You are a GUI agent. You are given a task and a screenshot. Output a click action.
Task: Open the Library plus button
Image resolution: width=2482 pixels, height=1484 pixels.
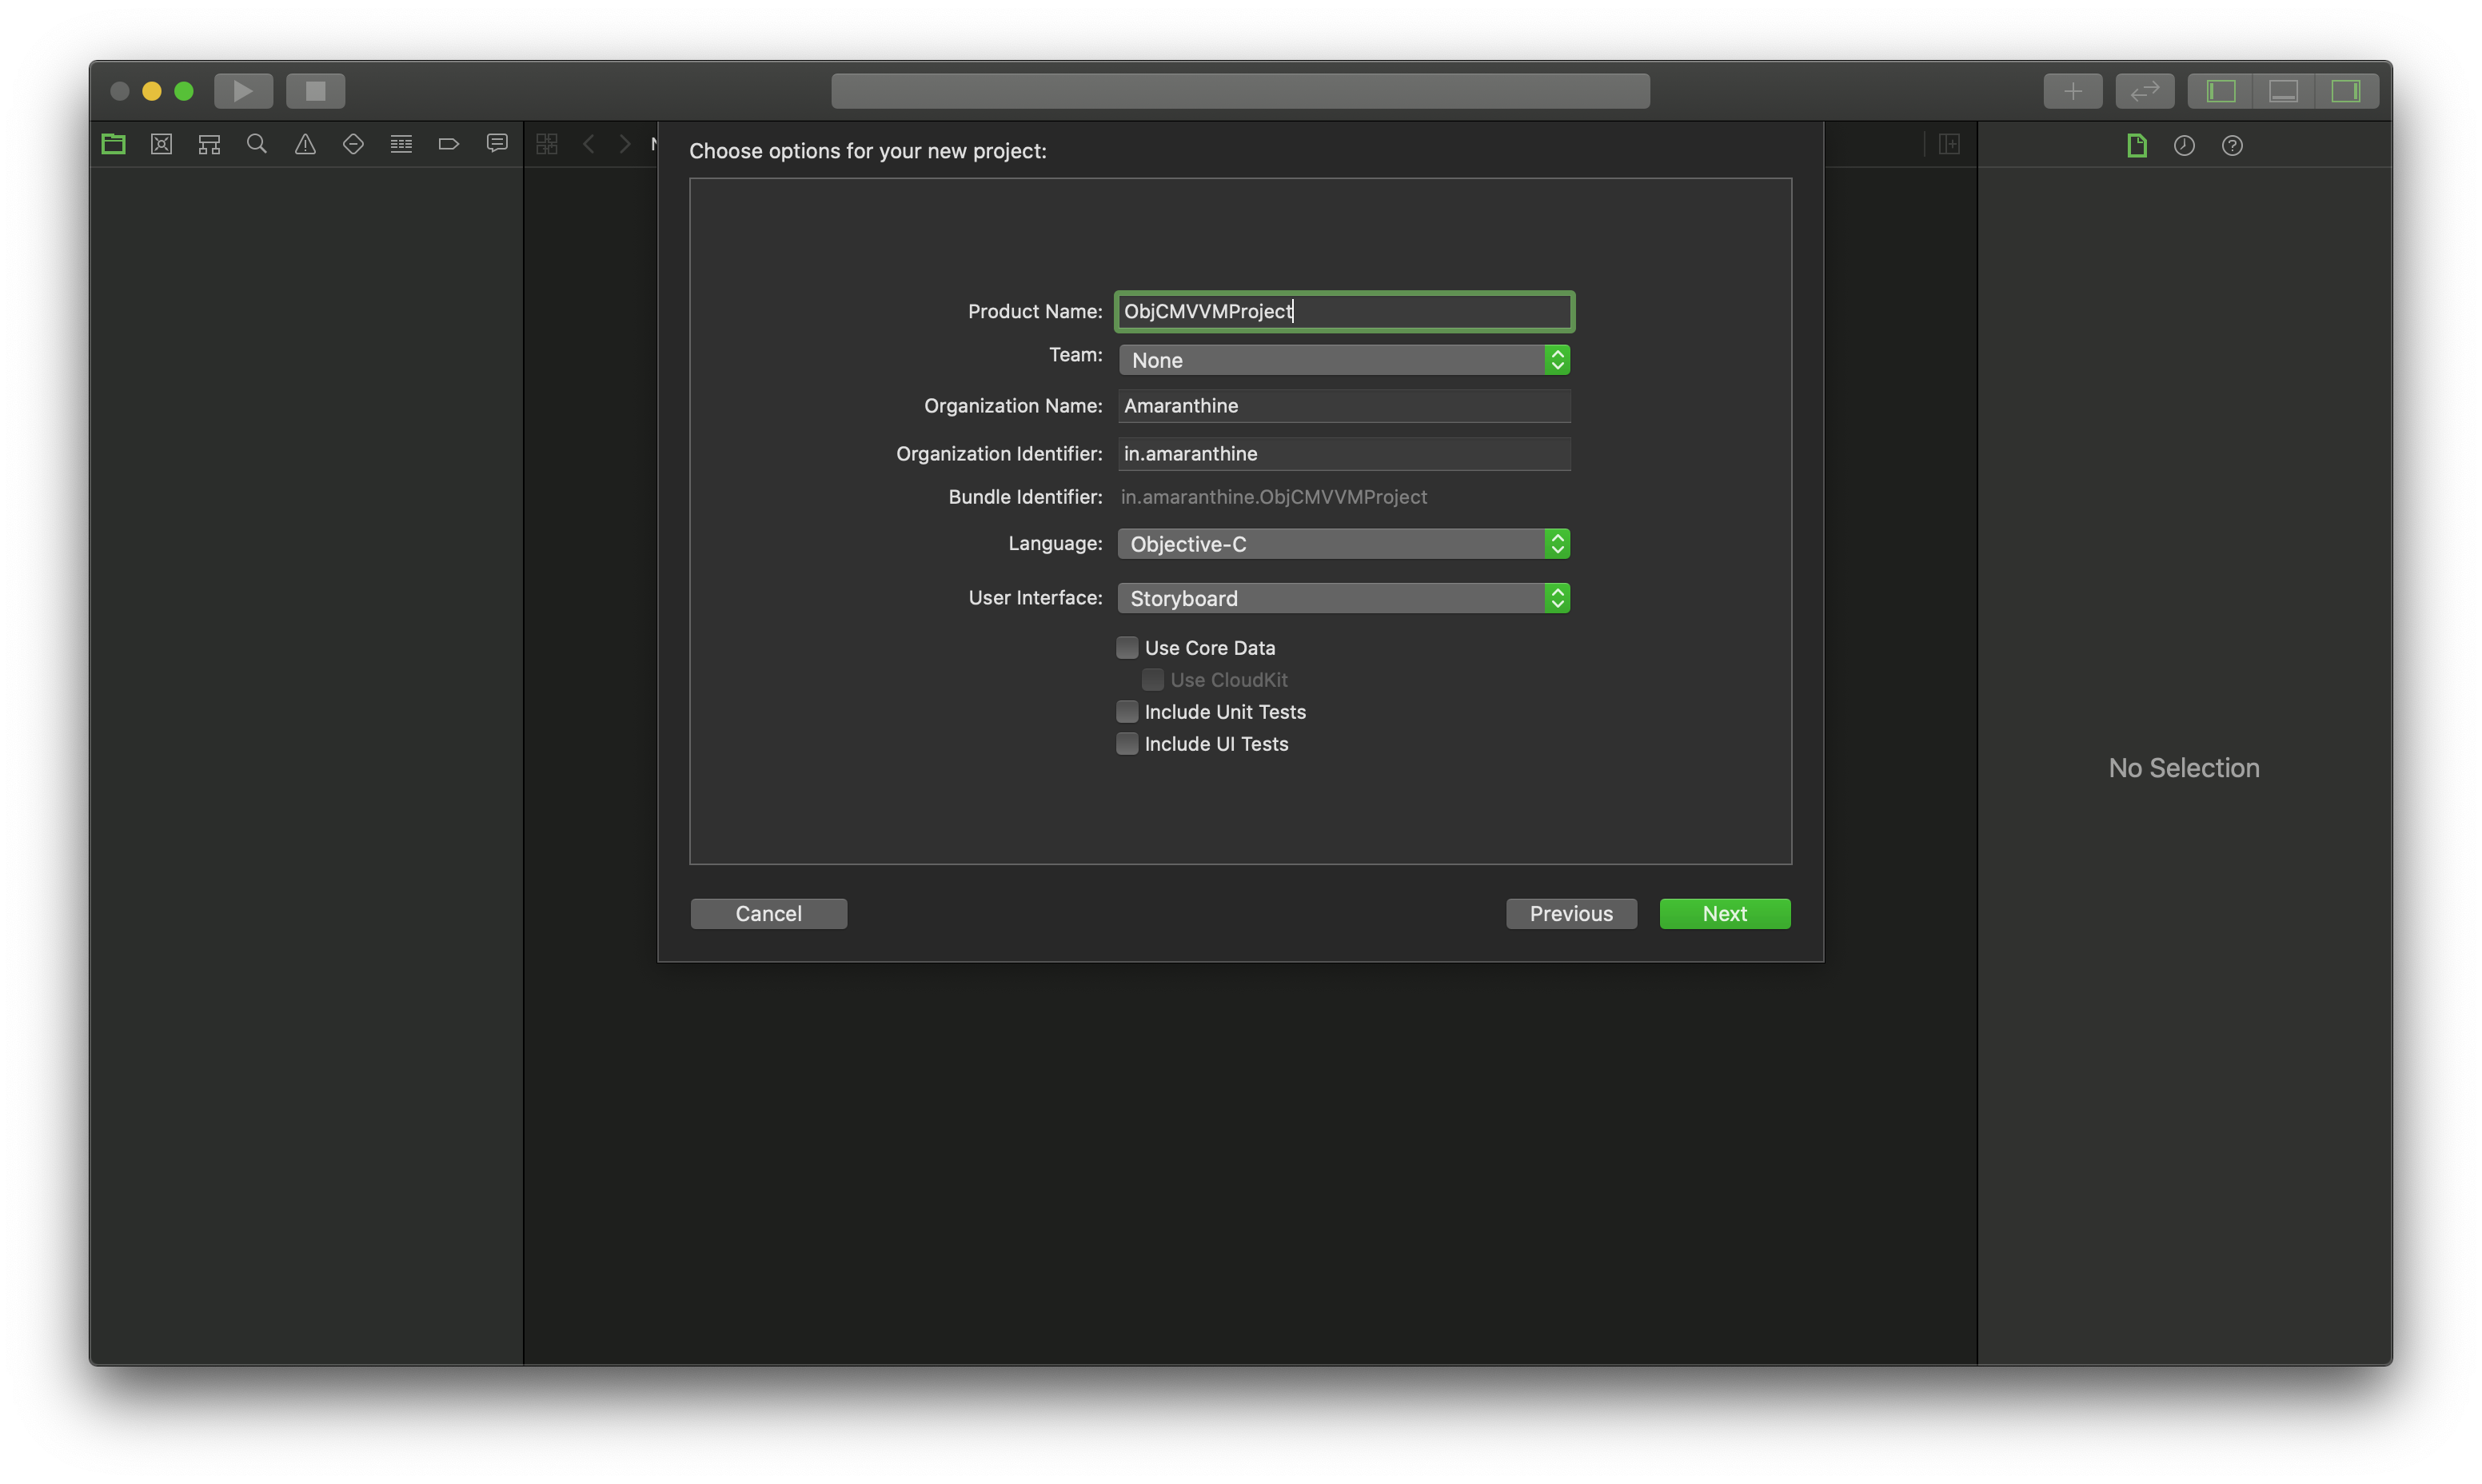(2072, 91)
